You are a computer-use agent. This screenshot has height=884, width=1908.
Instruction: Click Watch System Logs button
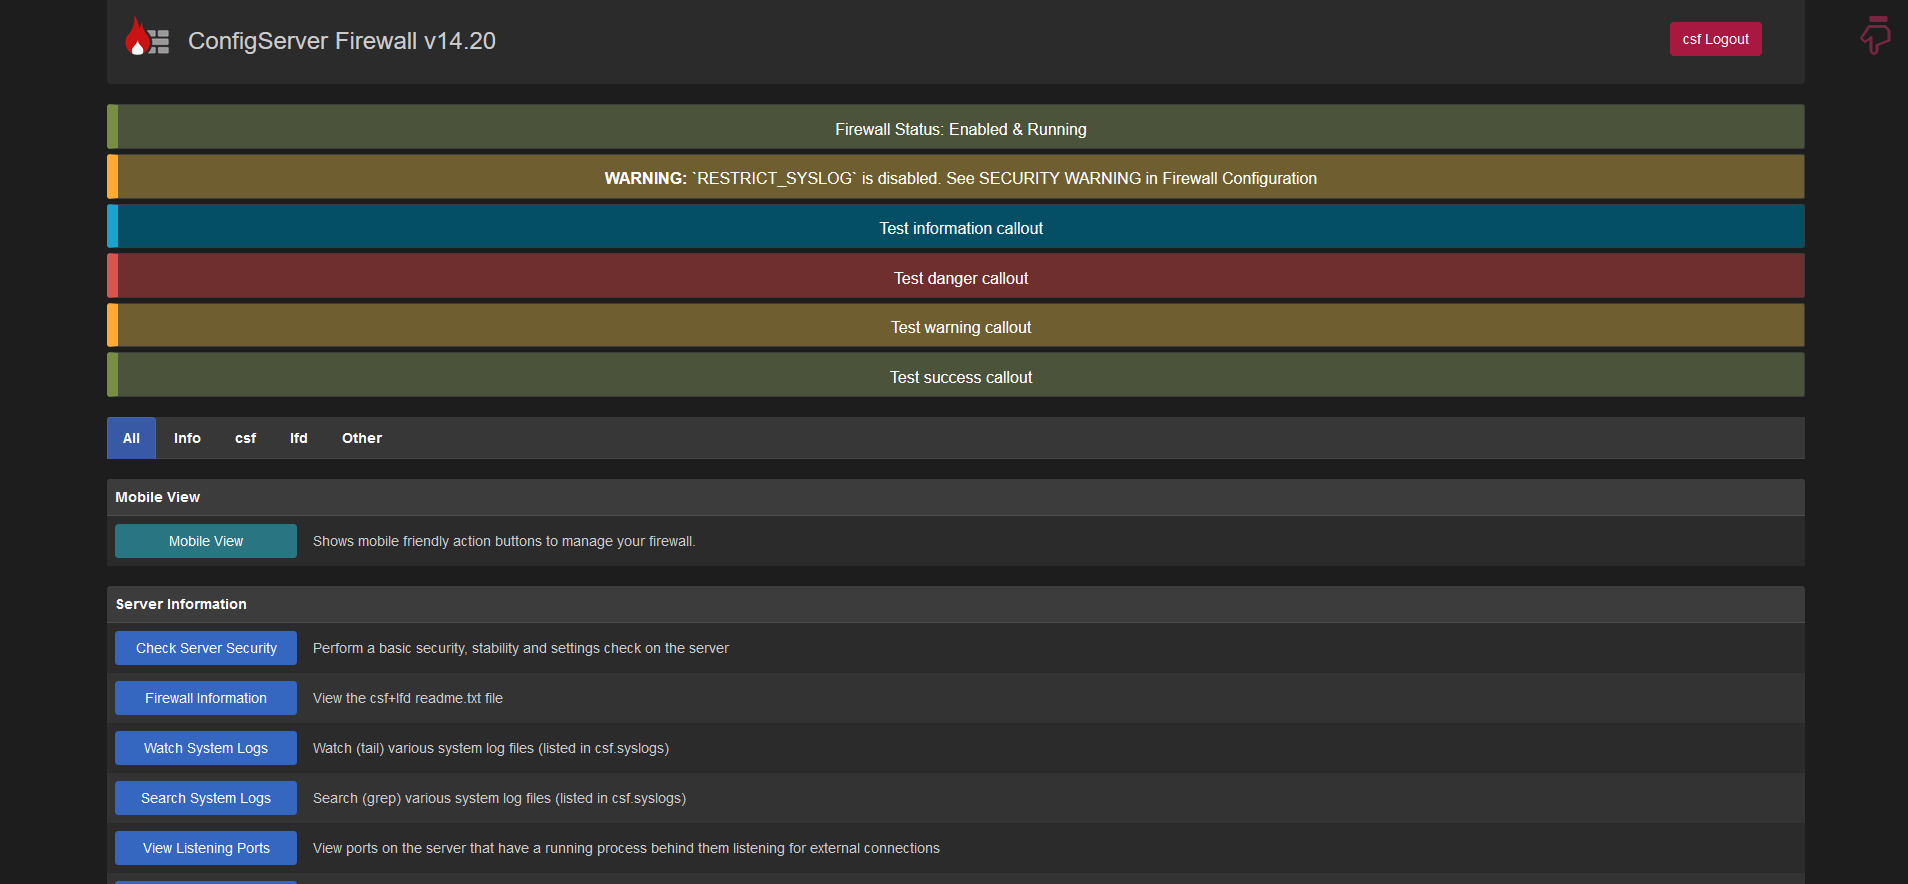[206, 748]
